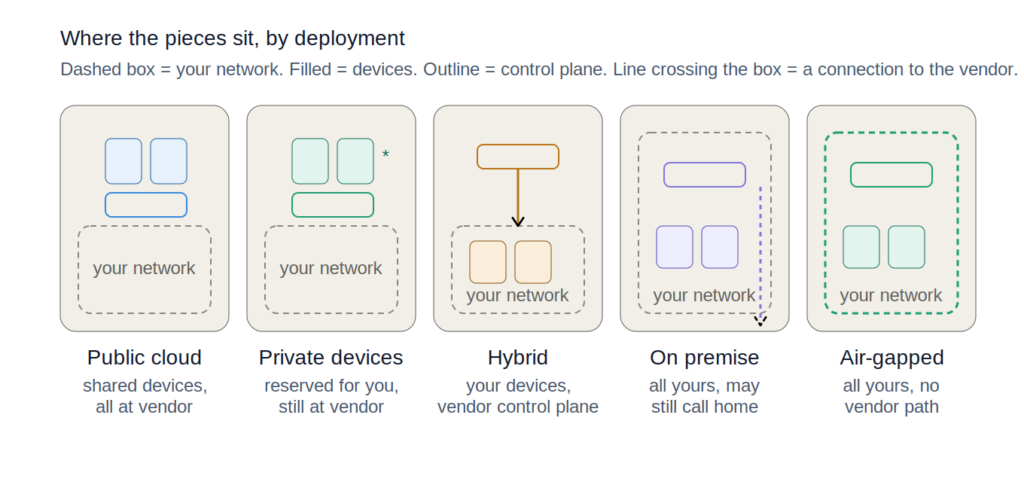Click the Hybrid card title
This screenshot has height=482, width=1024.
tap(518, 358)
